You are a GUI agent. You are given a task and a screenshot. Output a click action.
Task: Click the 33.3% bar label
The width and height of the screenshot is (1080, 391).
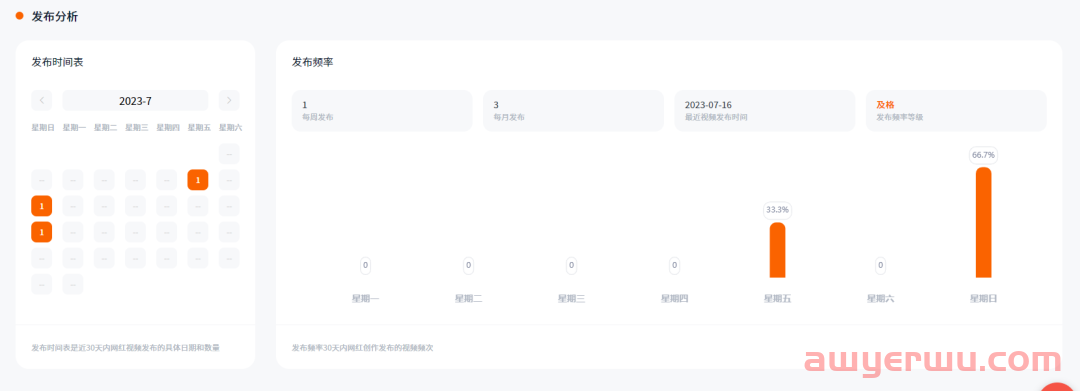tap(777, 210)
